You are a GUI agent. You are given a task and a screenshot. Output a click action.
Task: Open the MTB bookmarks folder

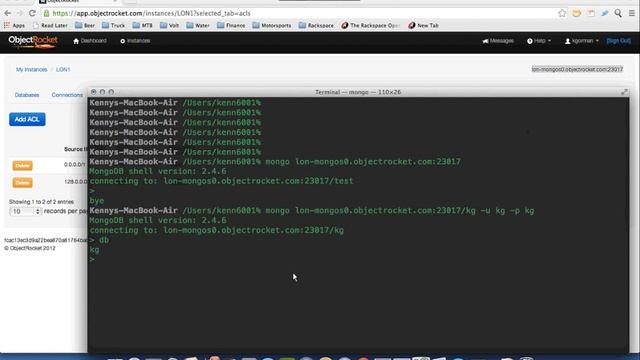point(142,25)
